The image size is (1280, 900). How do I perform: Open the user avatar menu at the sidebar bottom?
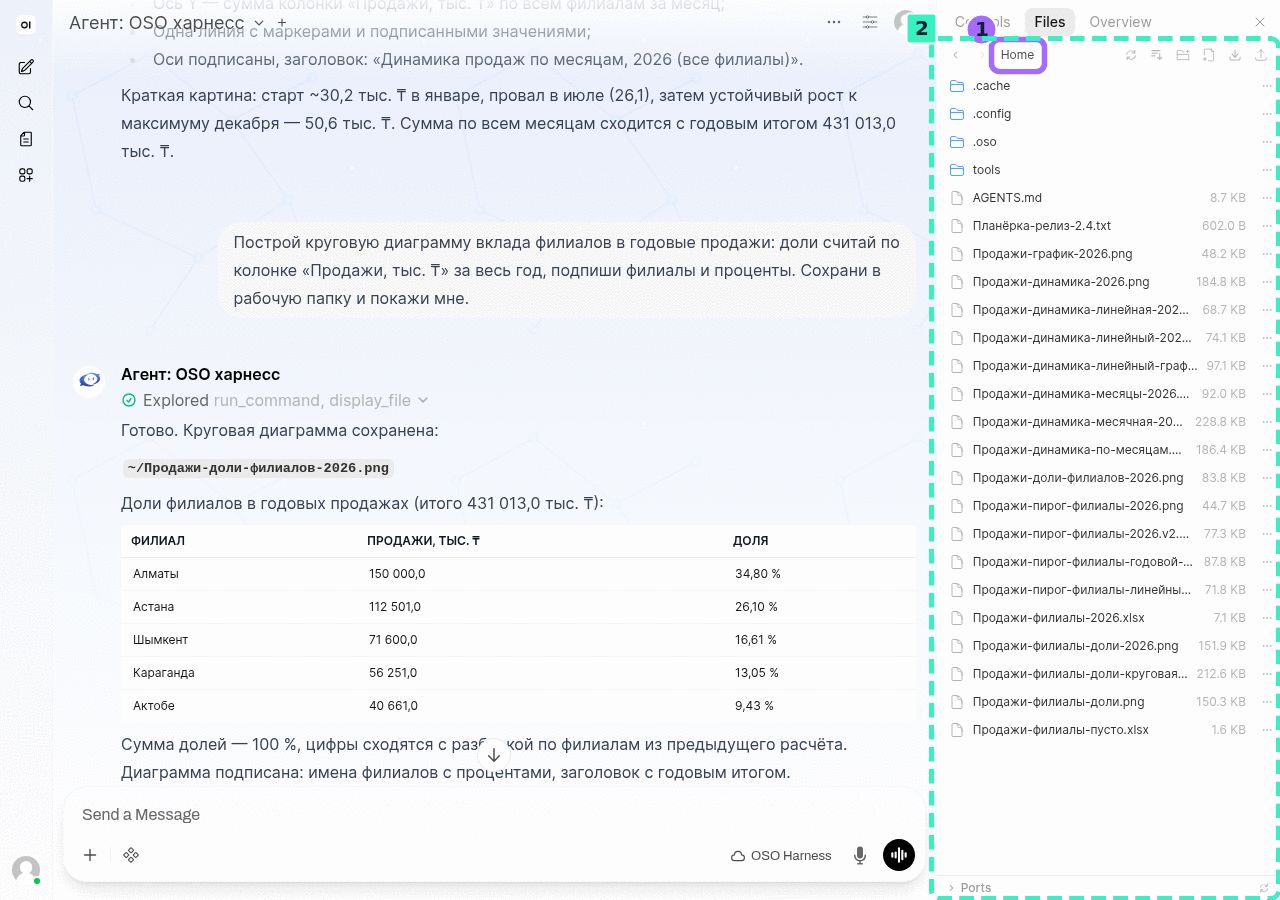(26, 869)
